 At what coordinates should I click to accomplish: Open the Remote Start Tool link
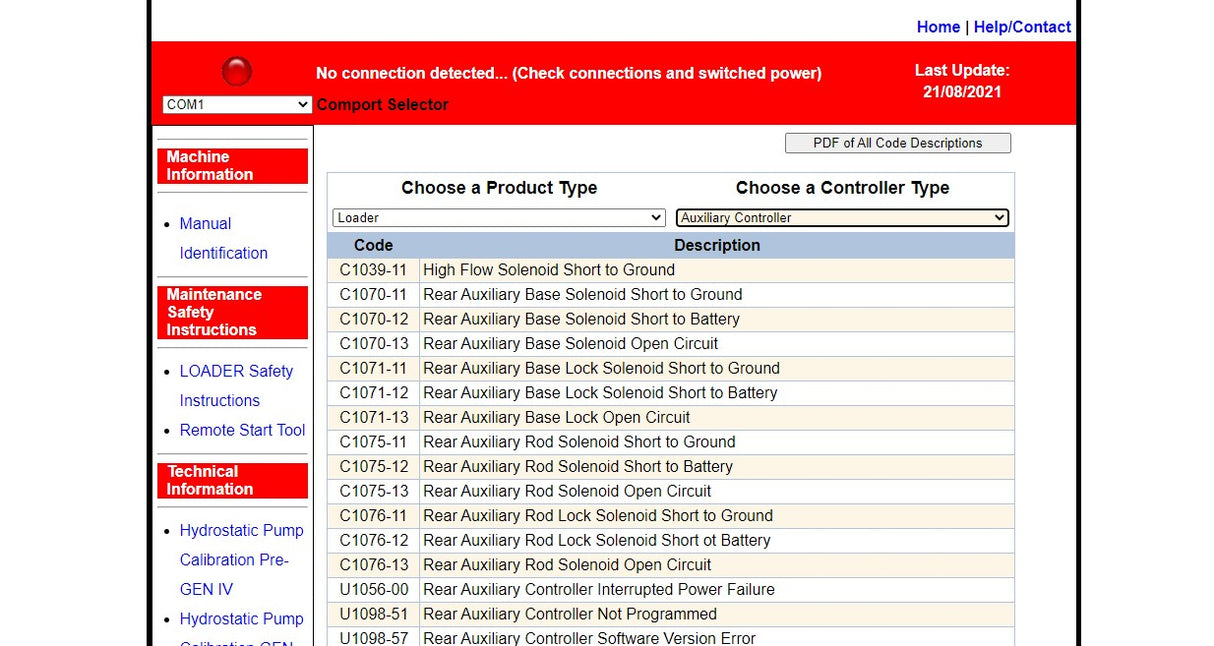[x=242, y=430]
